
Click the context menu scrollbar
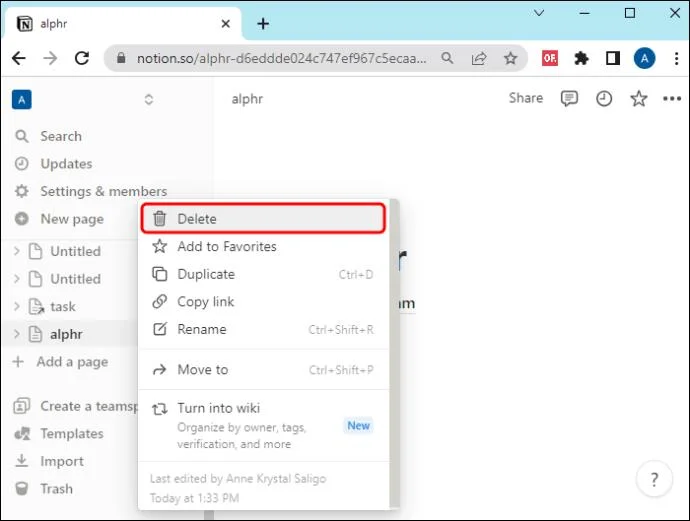(x=394, y=354)
